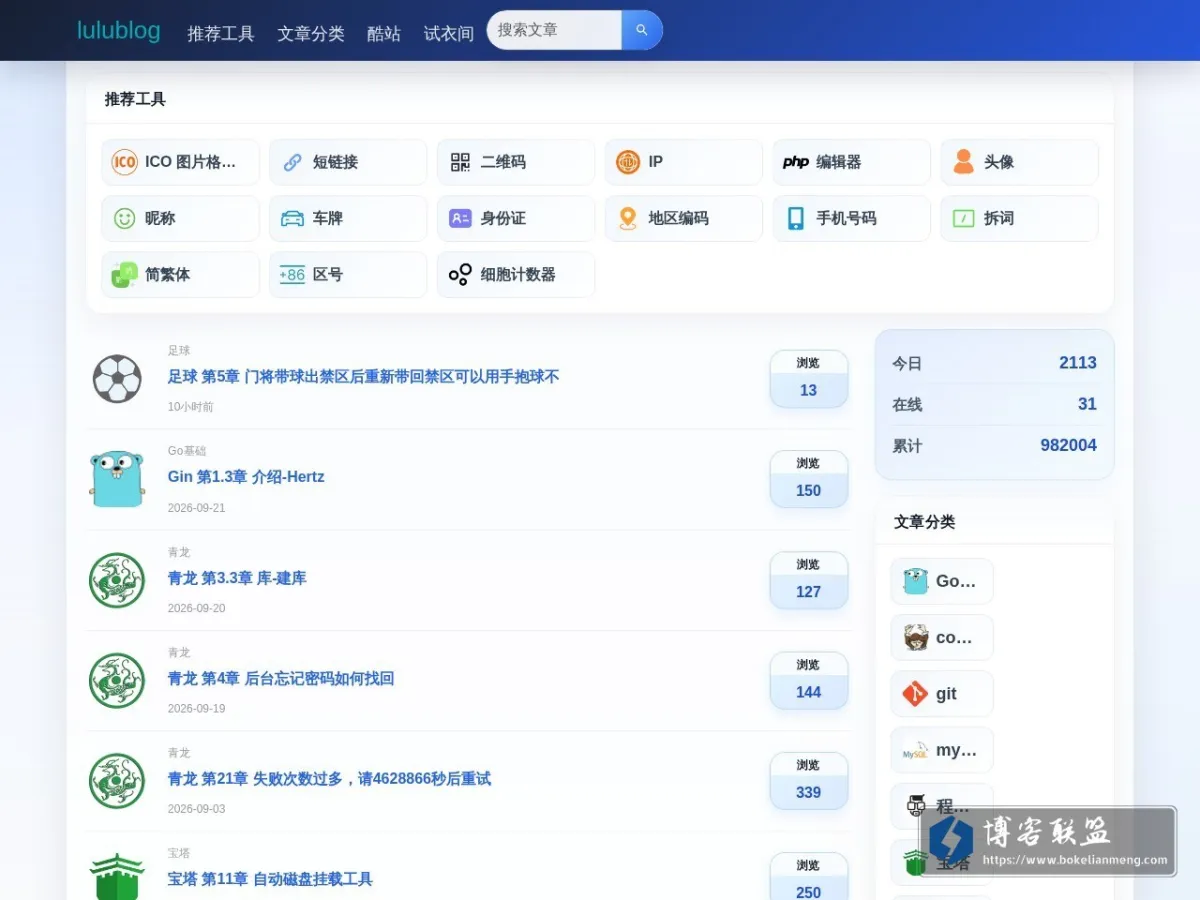Open the 地区编码 region code tool
The height and width of the screenshot is (900, 1200).
pos(684,218)
